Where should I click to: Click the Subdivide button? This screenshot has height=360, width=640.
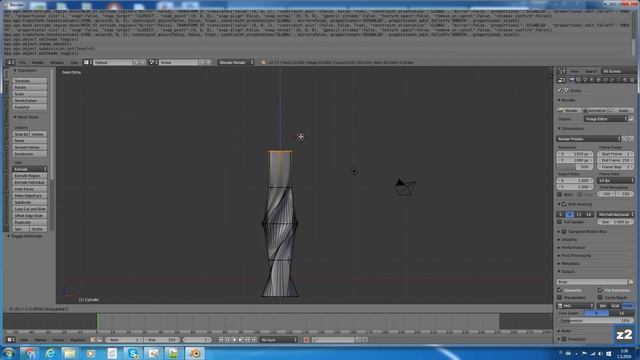pos(29,202)
